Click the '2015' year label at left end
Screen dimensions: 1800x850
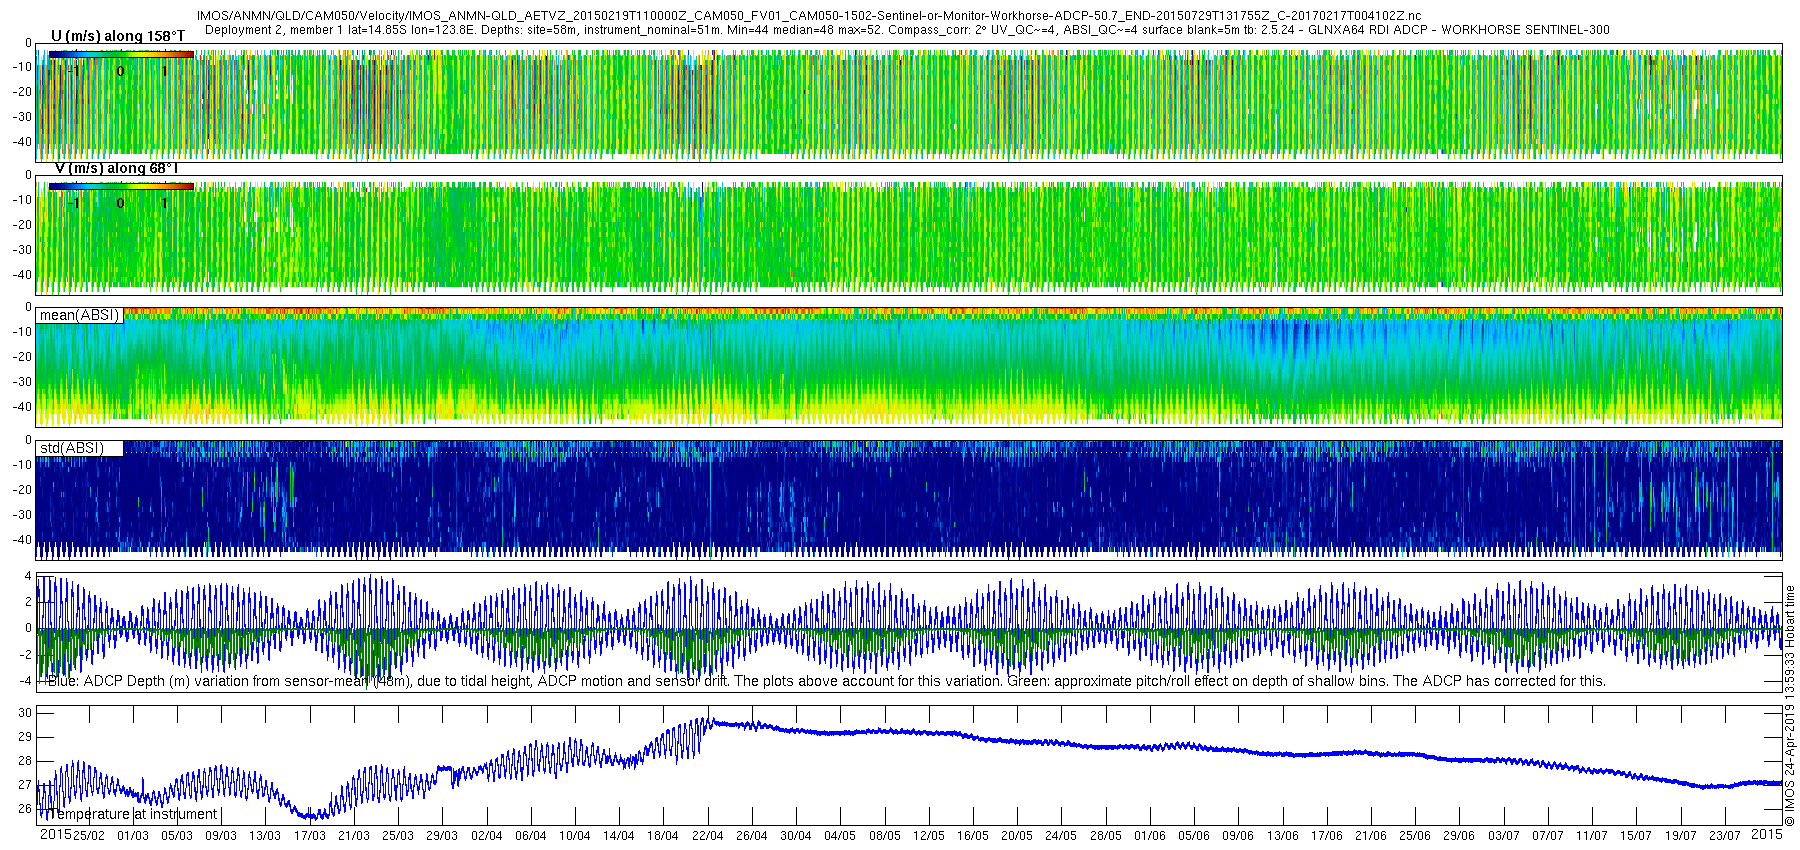point(55,834)
